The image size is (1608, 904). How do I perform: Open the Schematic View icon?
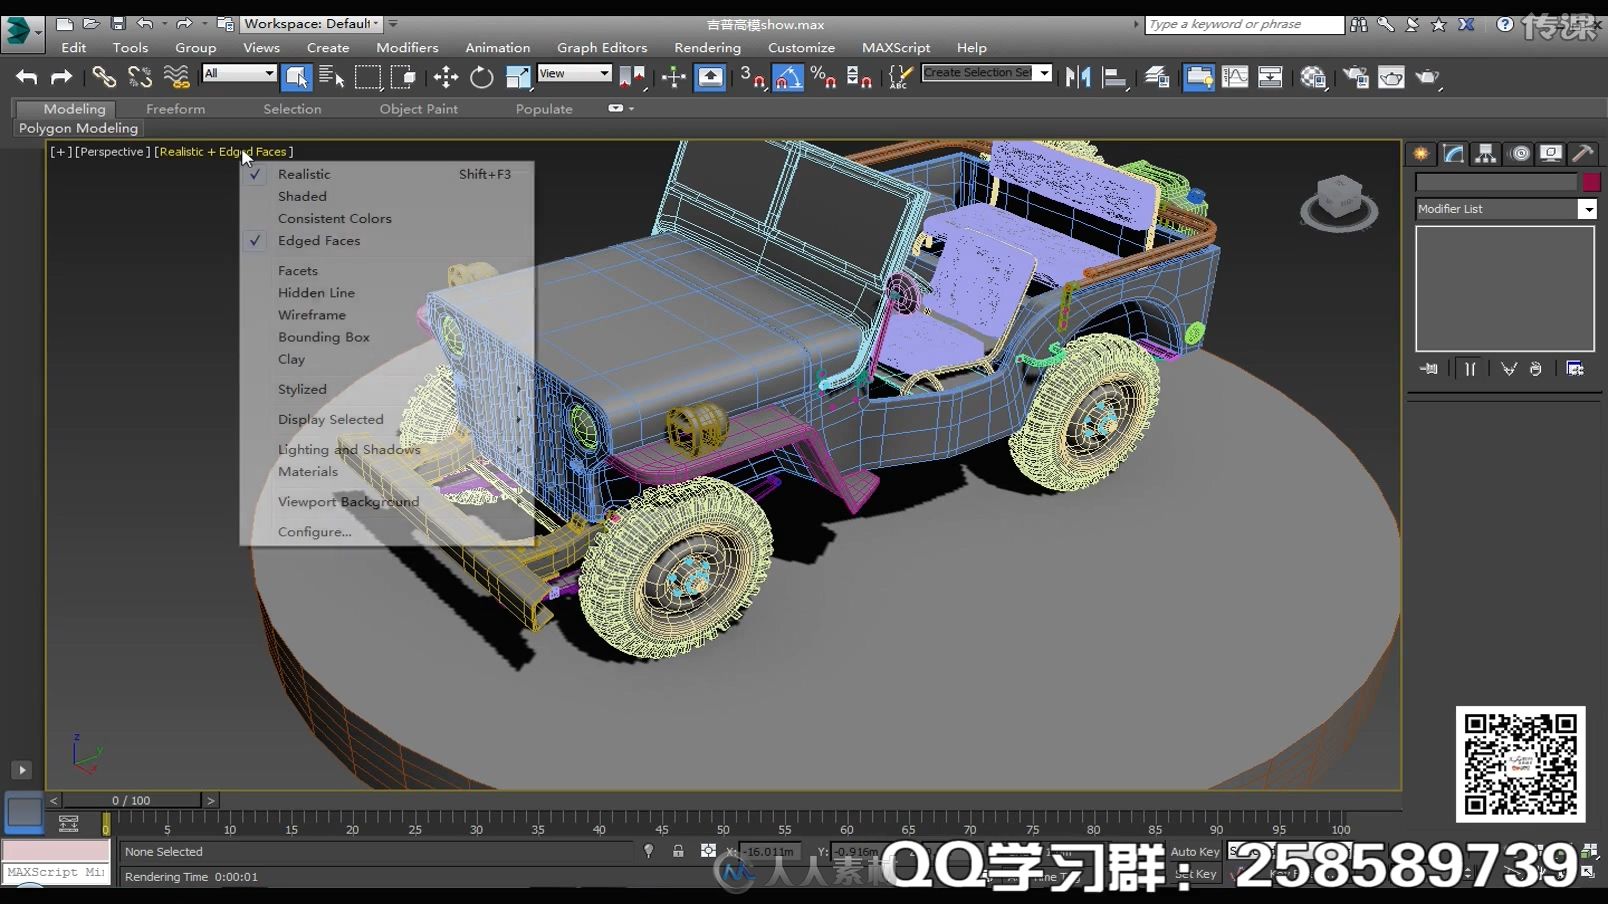[x=1270, y=77]
